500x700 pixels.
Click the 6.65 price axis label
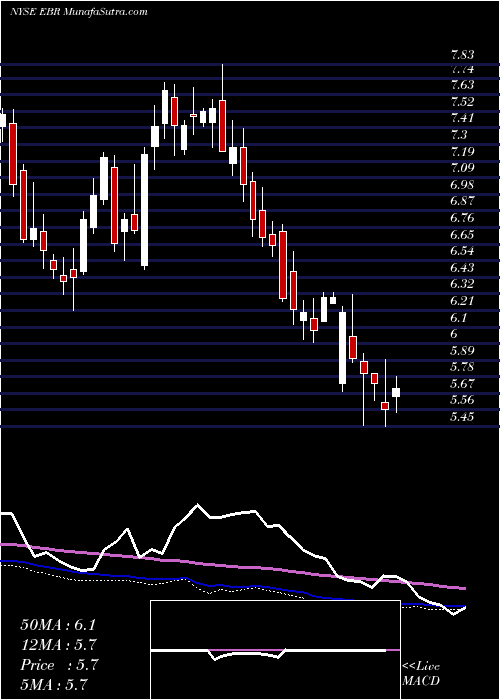462,235
